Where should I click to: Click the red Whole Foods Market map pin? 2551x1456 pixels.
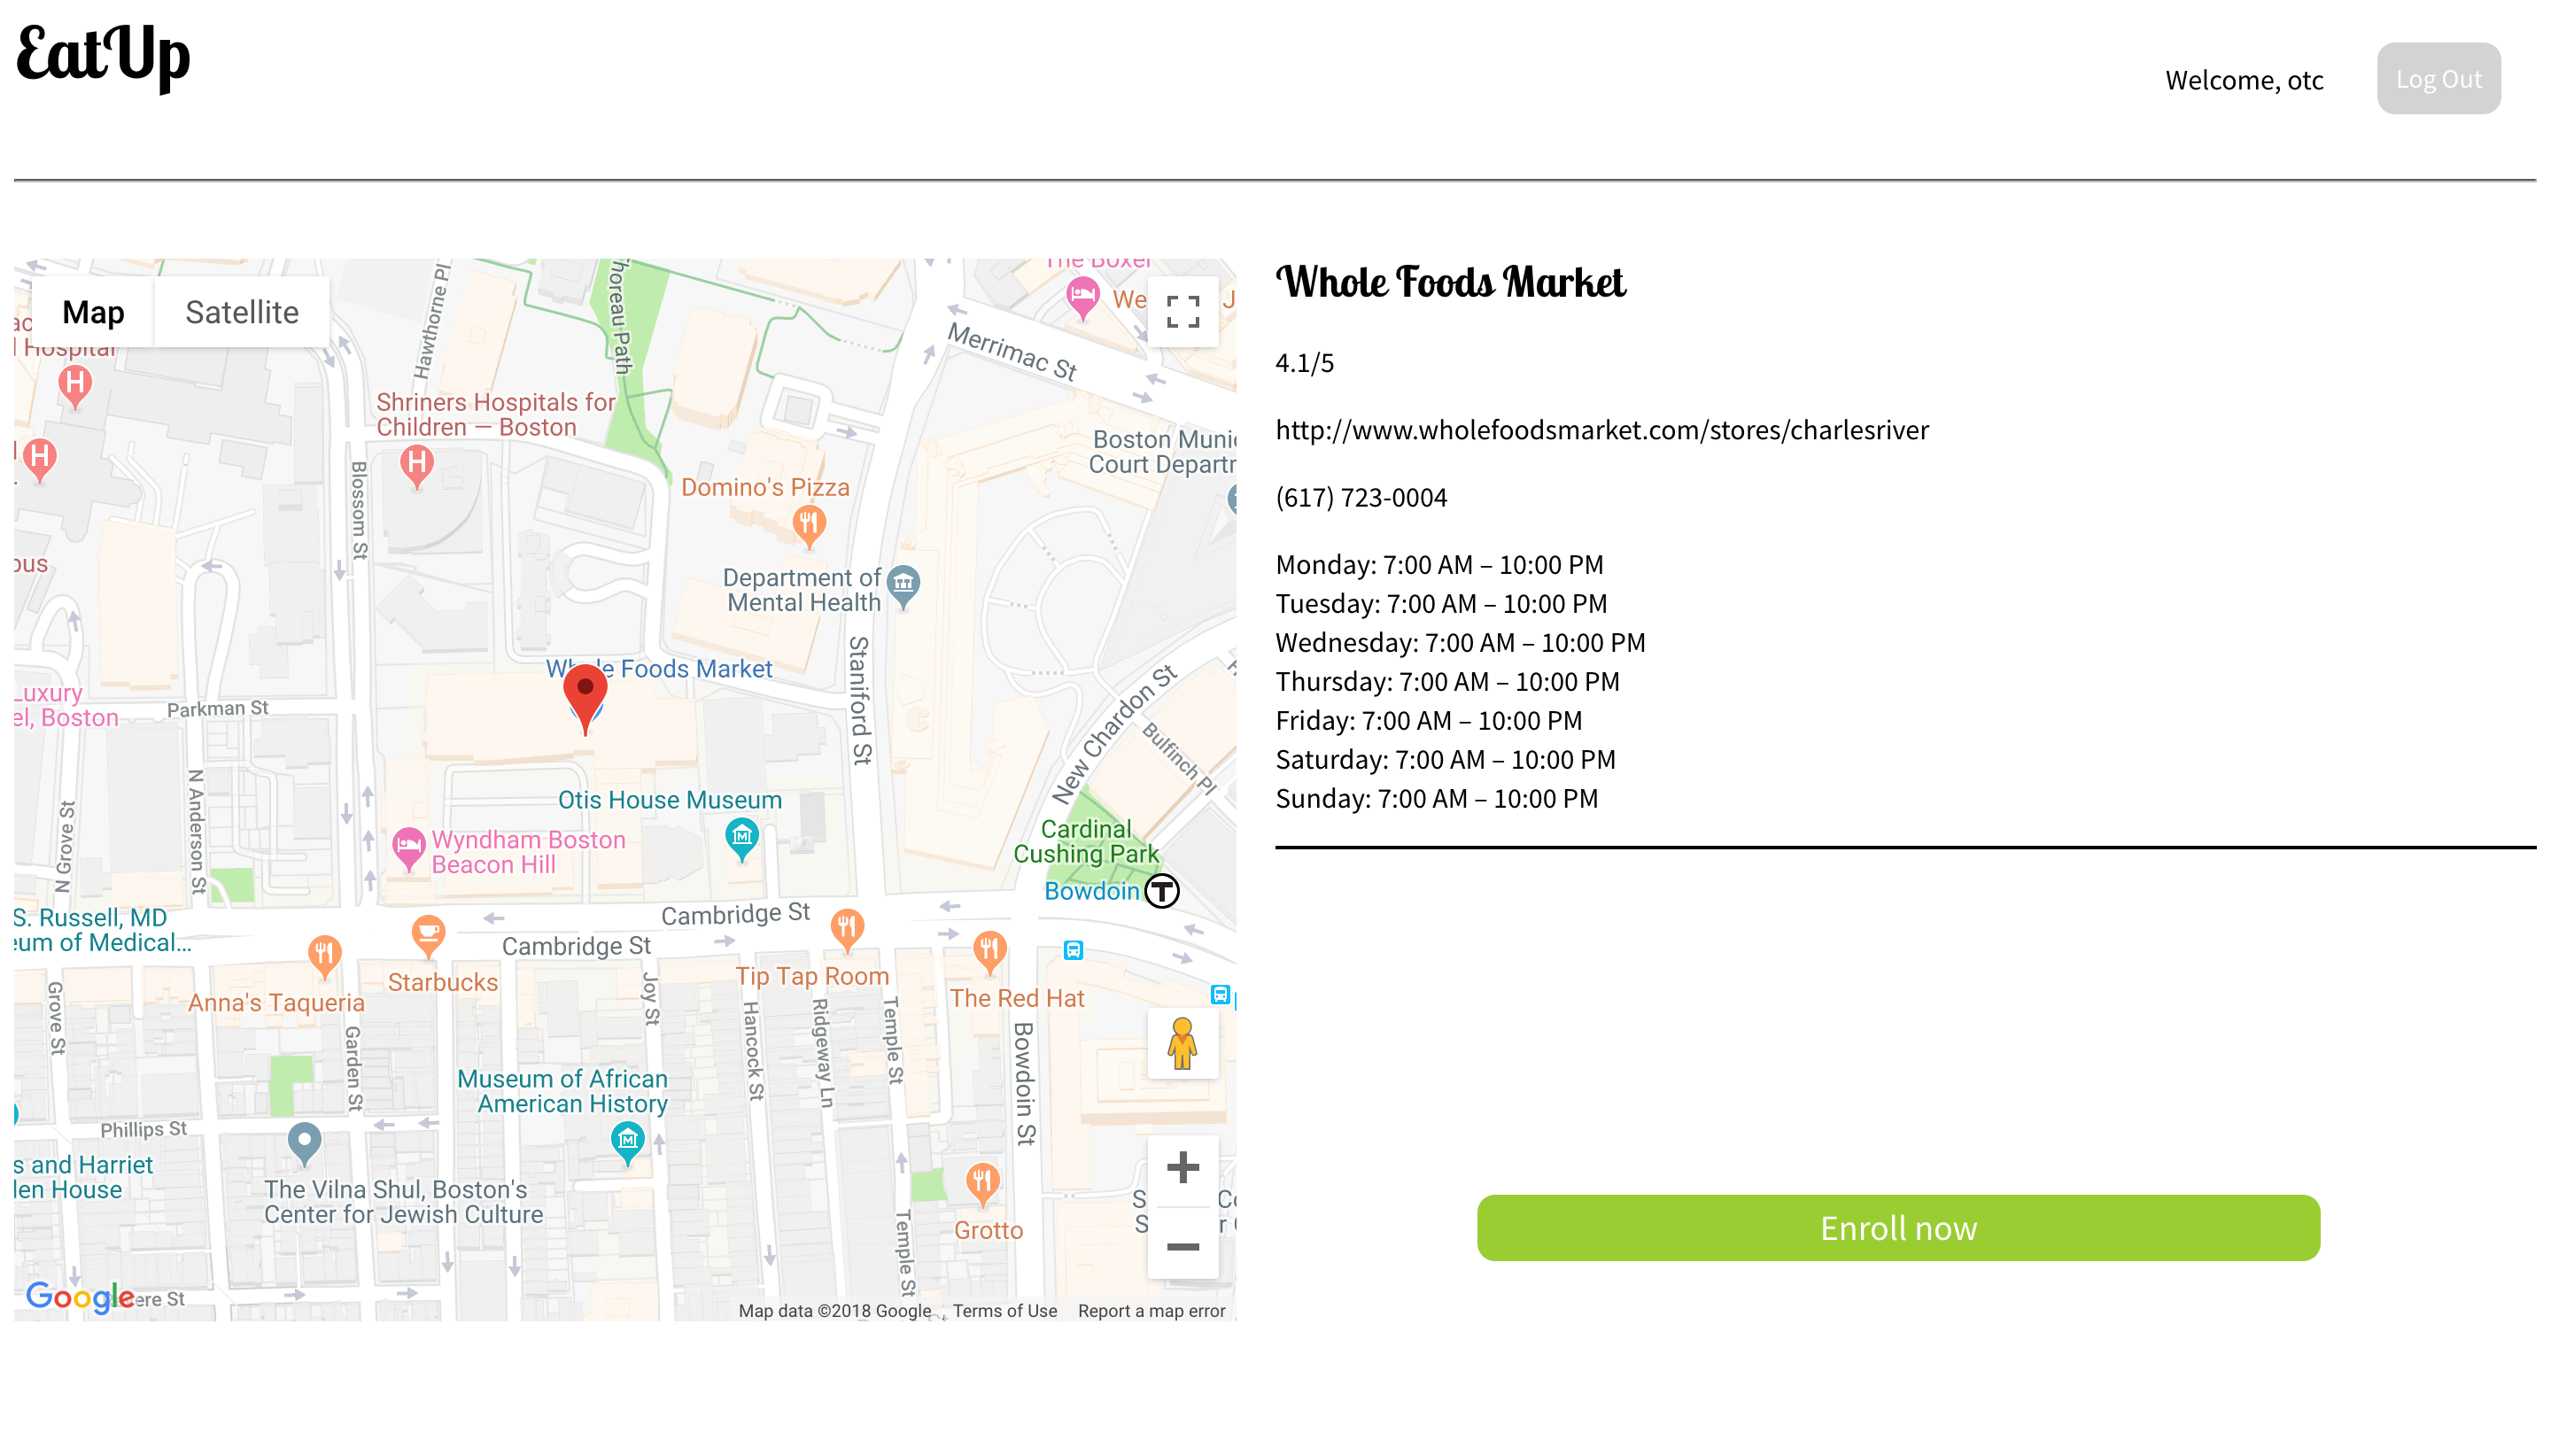pos(585,693)
